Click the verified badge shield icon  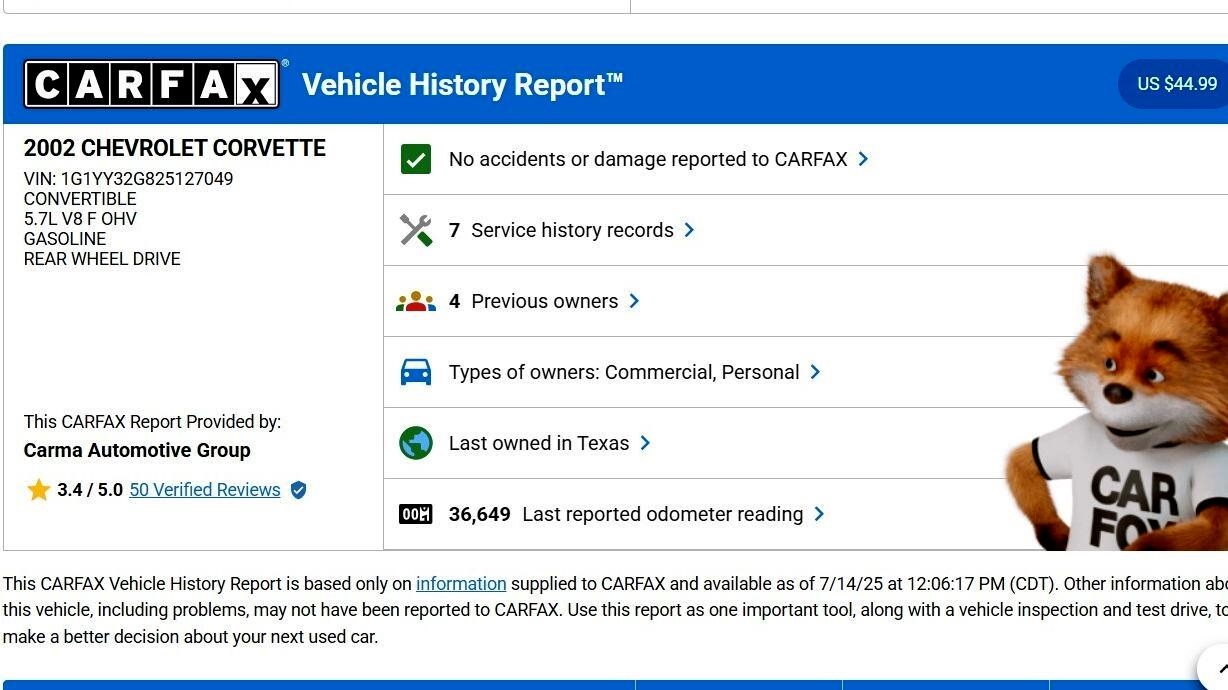(298, 490)
